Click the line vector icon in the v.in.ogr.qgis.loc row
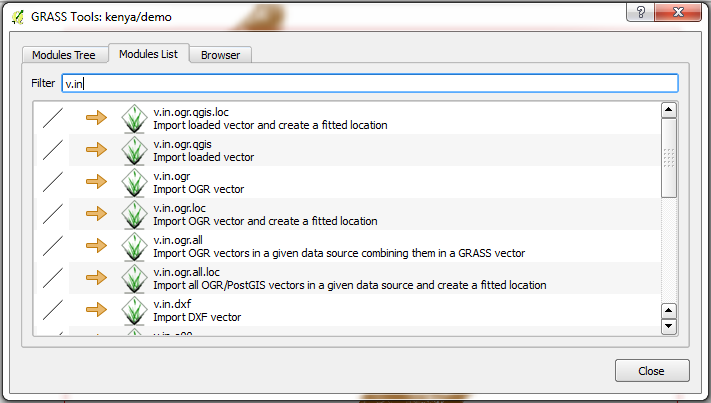 click(53, 118)
